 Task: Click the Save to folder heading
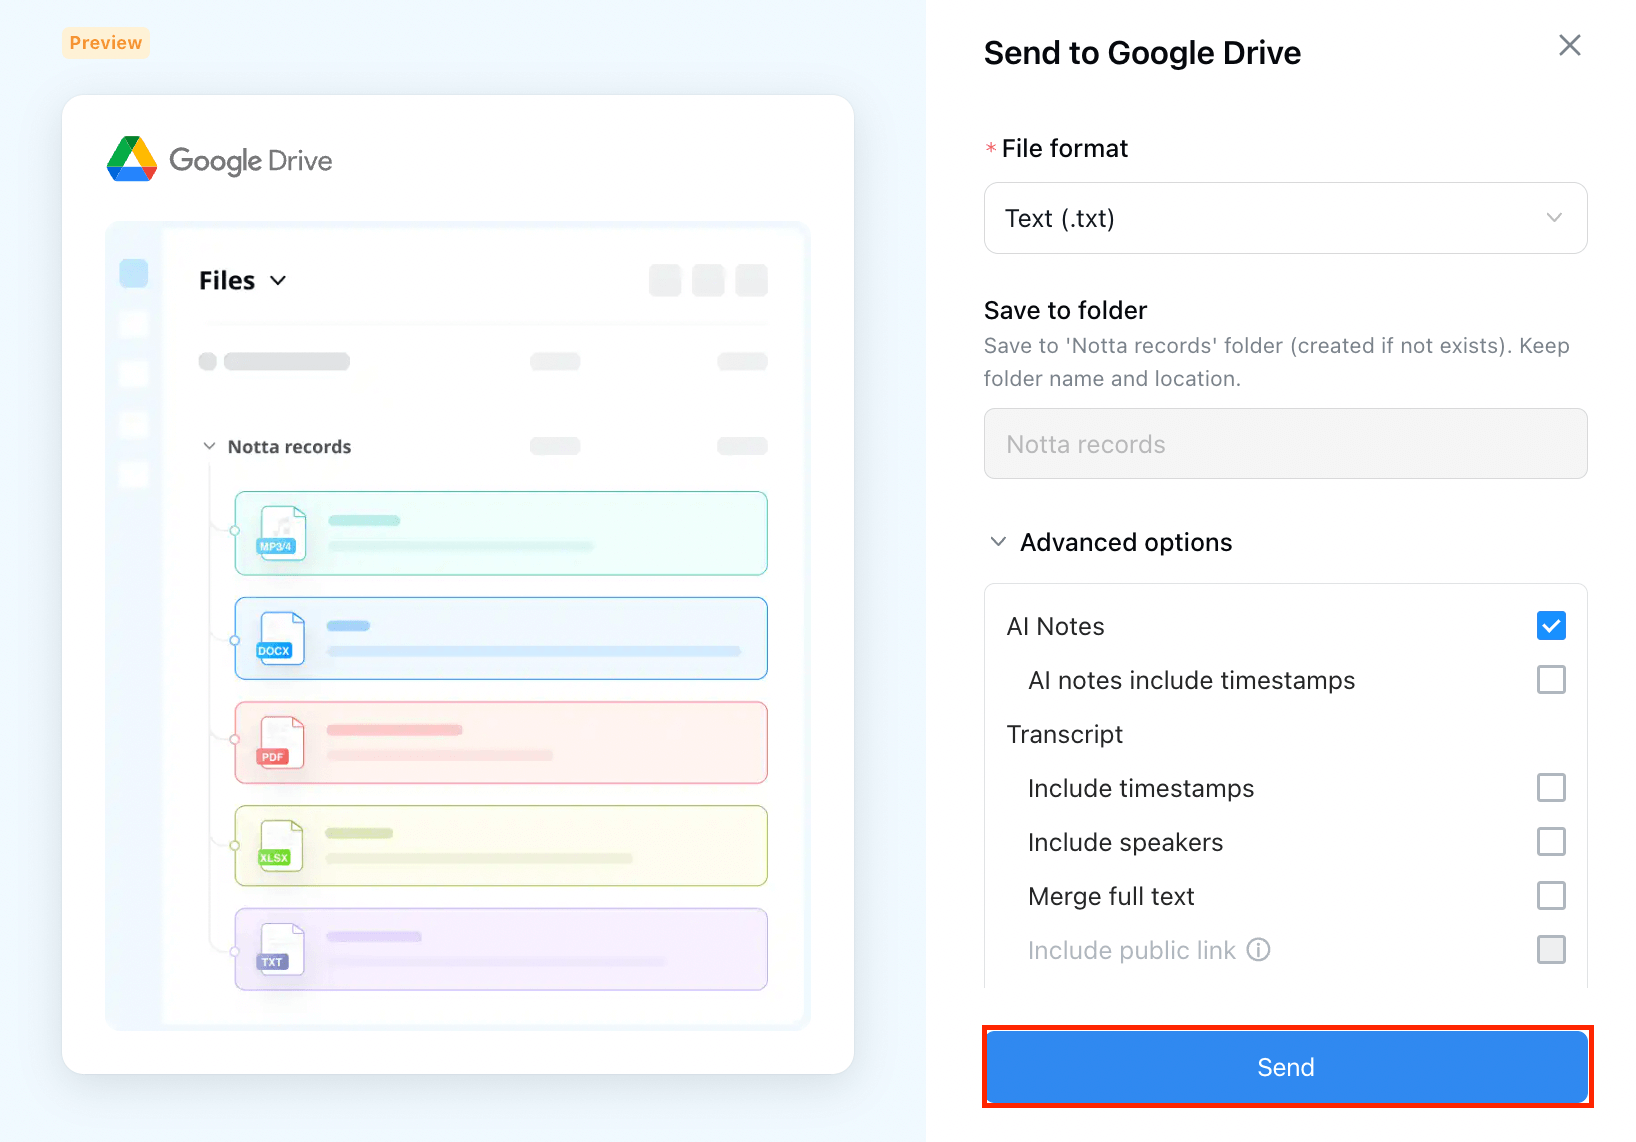1065,311
